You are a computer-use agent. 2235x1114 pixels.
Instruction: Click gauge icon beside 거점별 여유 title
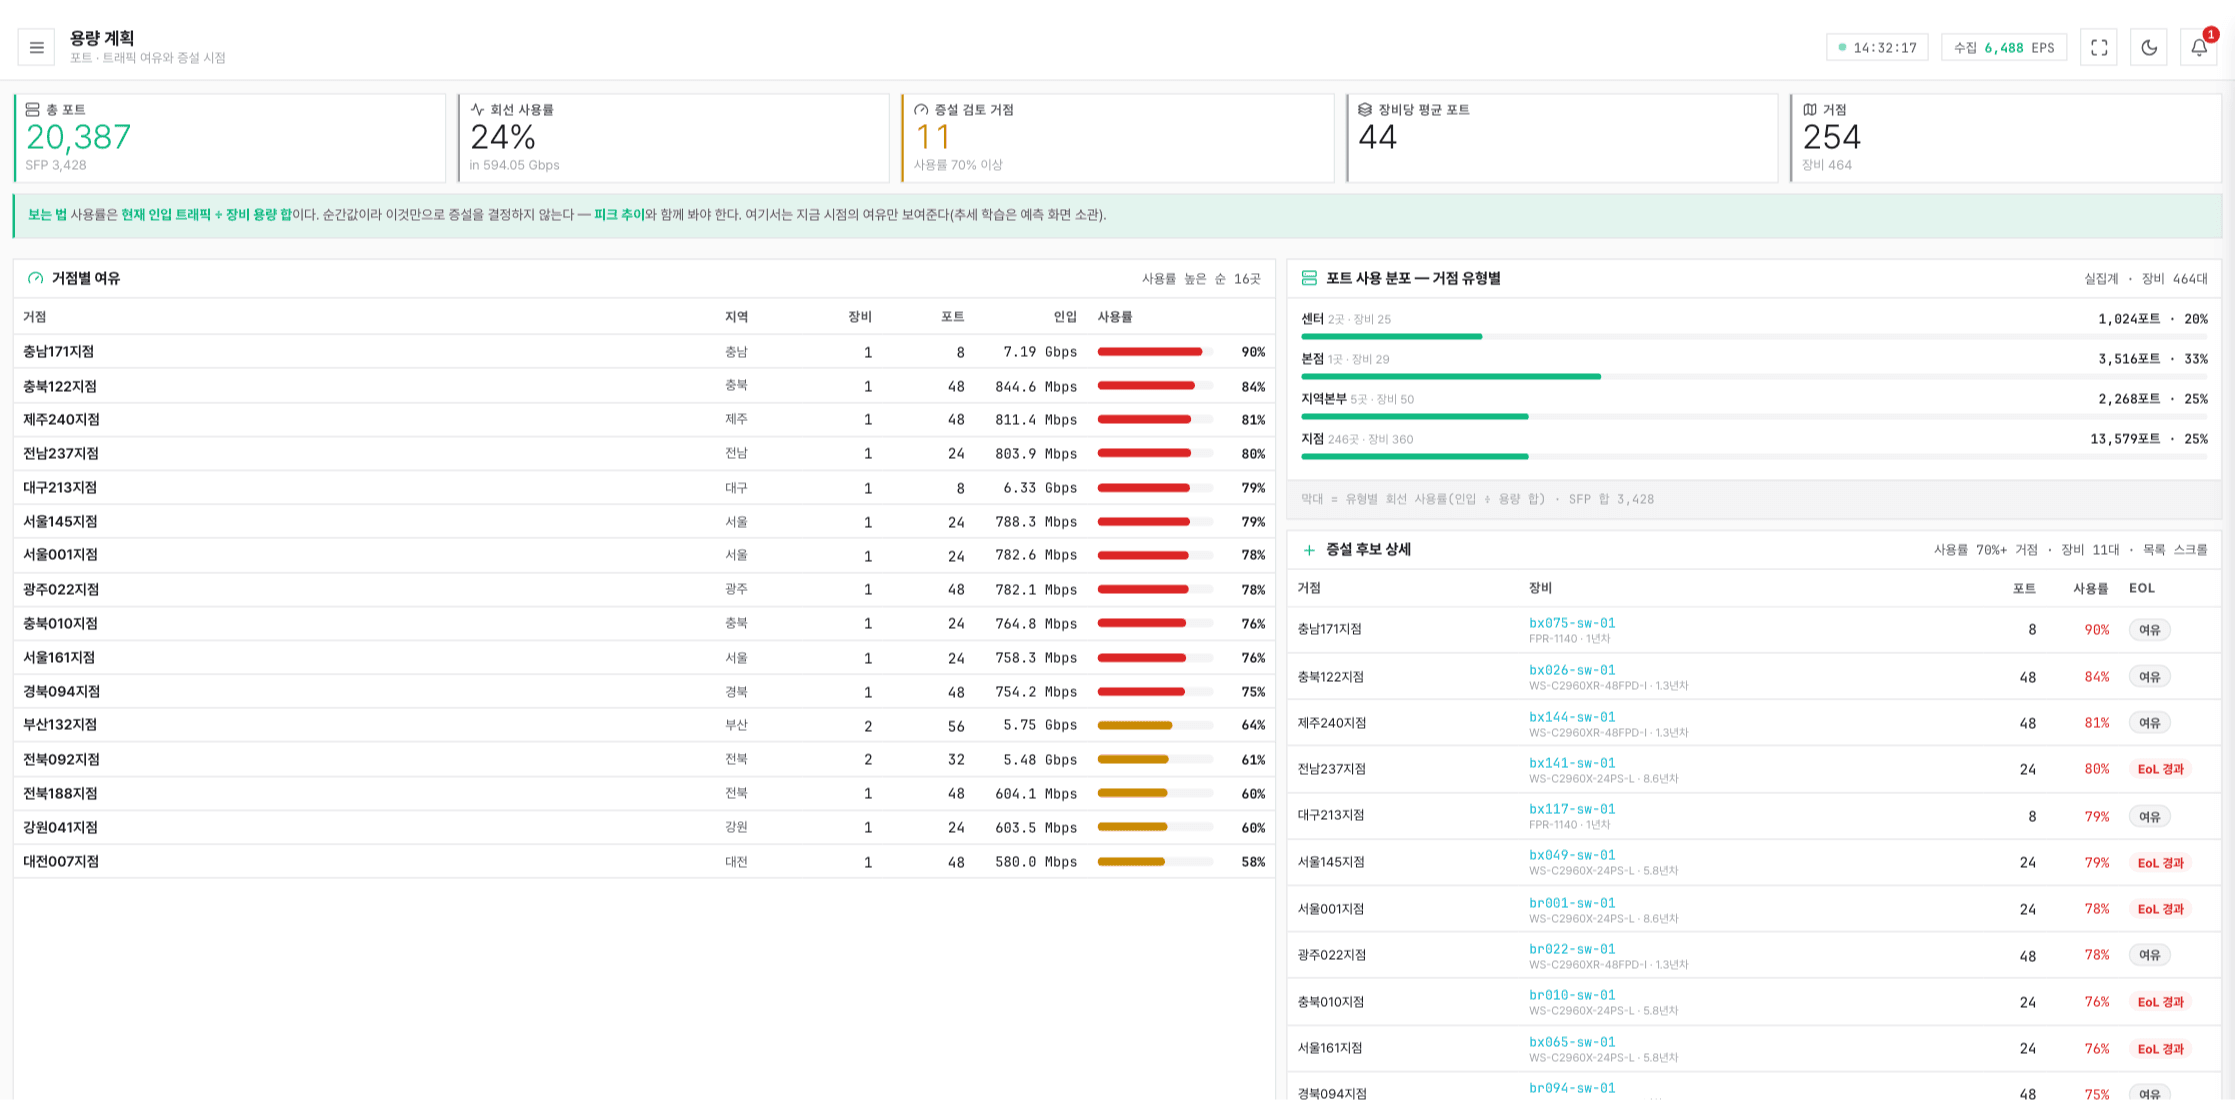click(36, 278)
